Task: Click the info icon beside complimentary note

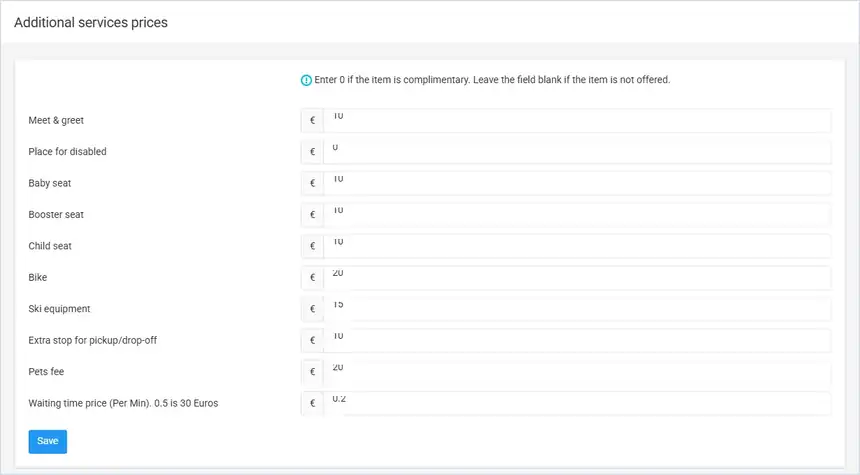Action: [x=306, y=80]
